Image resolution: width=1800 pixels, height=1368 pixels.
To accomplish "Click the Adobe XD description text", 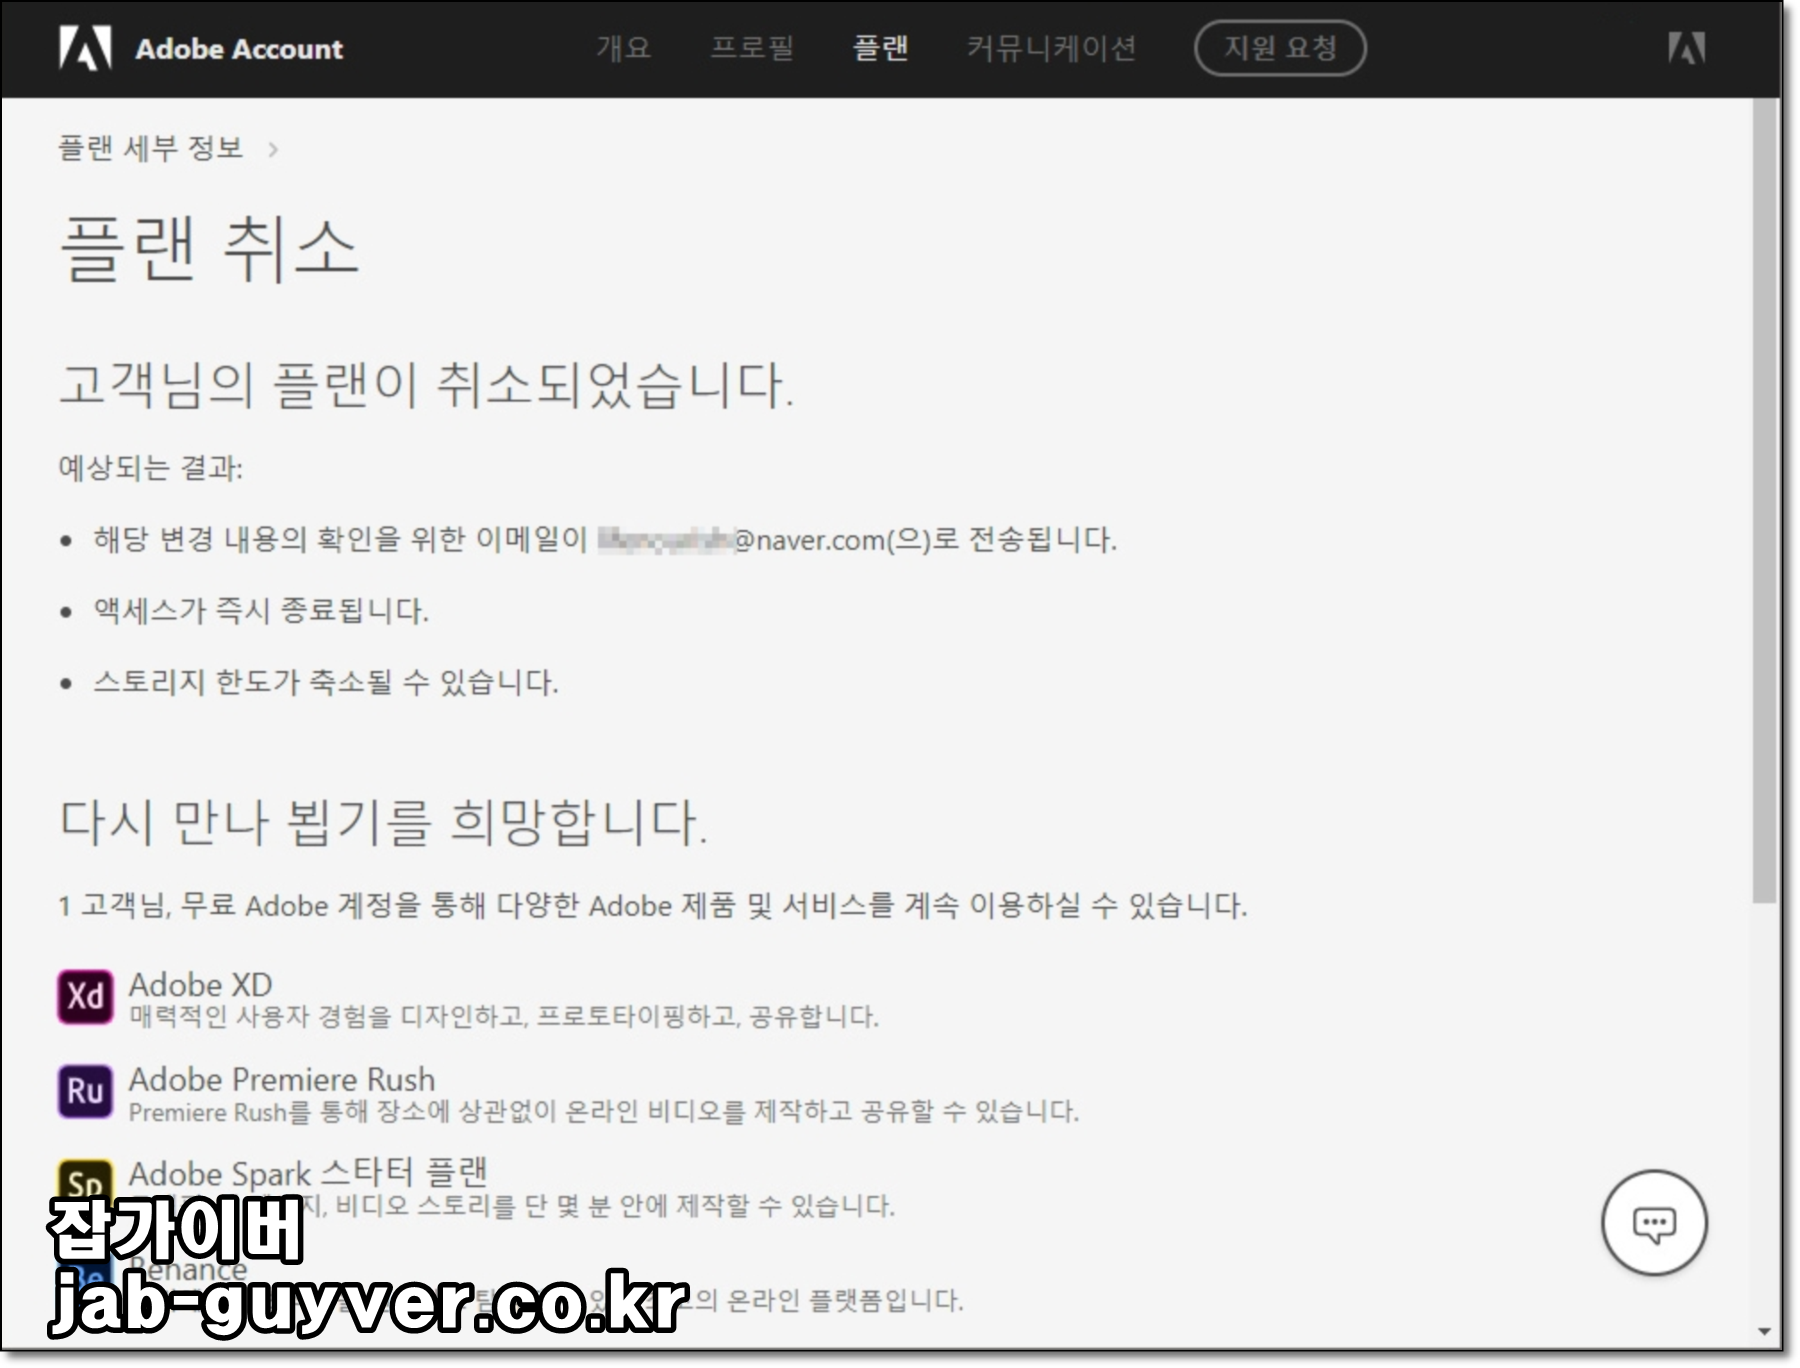I will 504,1017.
